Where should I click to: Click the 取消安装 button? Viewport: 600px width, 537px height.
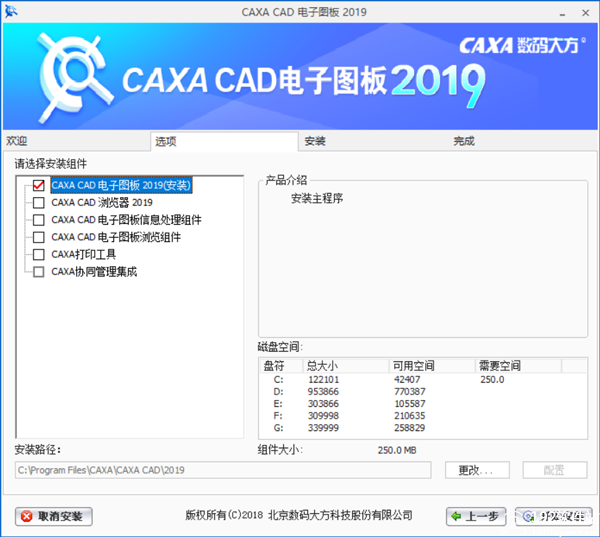click(54, 516)
